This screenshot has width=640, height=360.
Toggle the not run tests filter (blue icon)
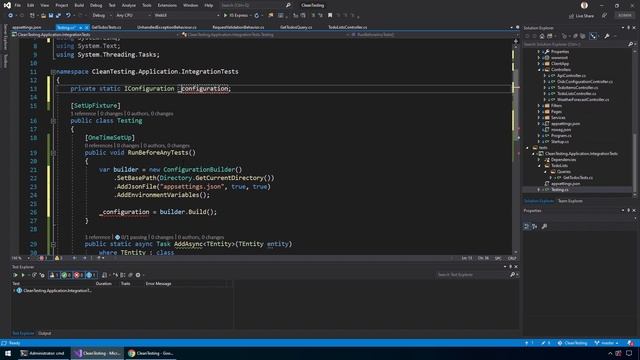point(91,275)
